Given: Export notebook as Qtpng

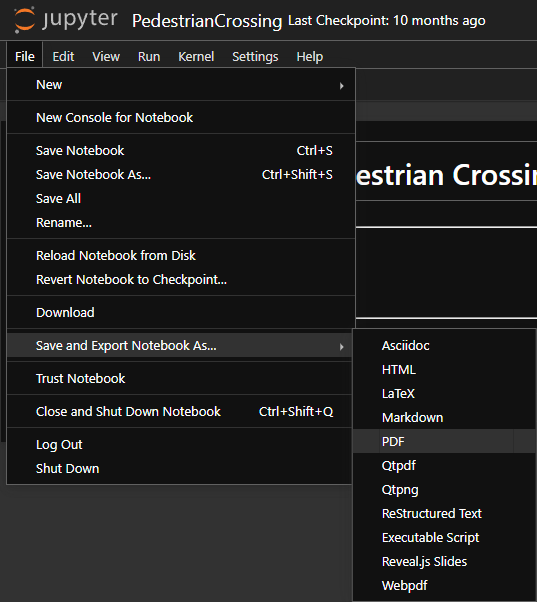Looking at the screenshot, I should pos(444,490).
